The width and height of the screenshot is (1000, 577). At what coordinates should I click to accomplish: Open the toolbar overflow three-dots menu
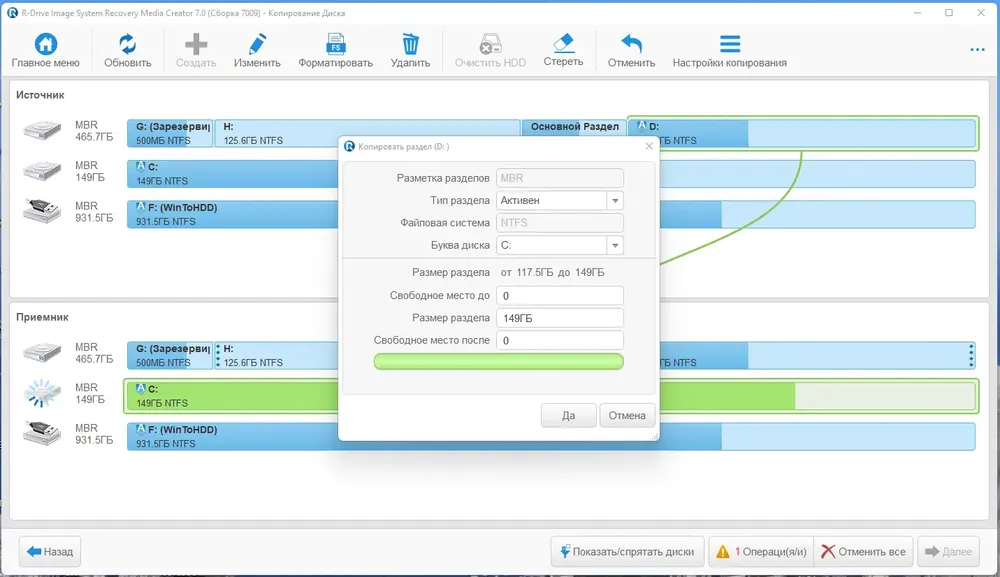[977, 49]
